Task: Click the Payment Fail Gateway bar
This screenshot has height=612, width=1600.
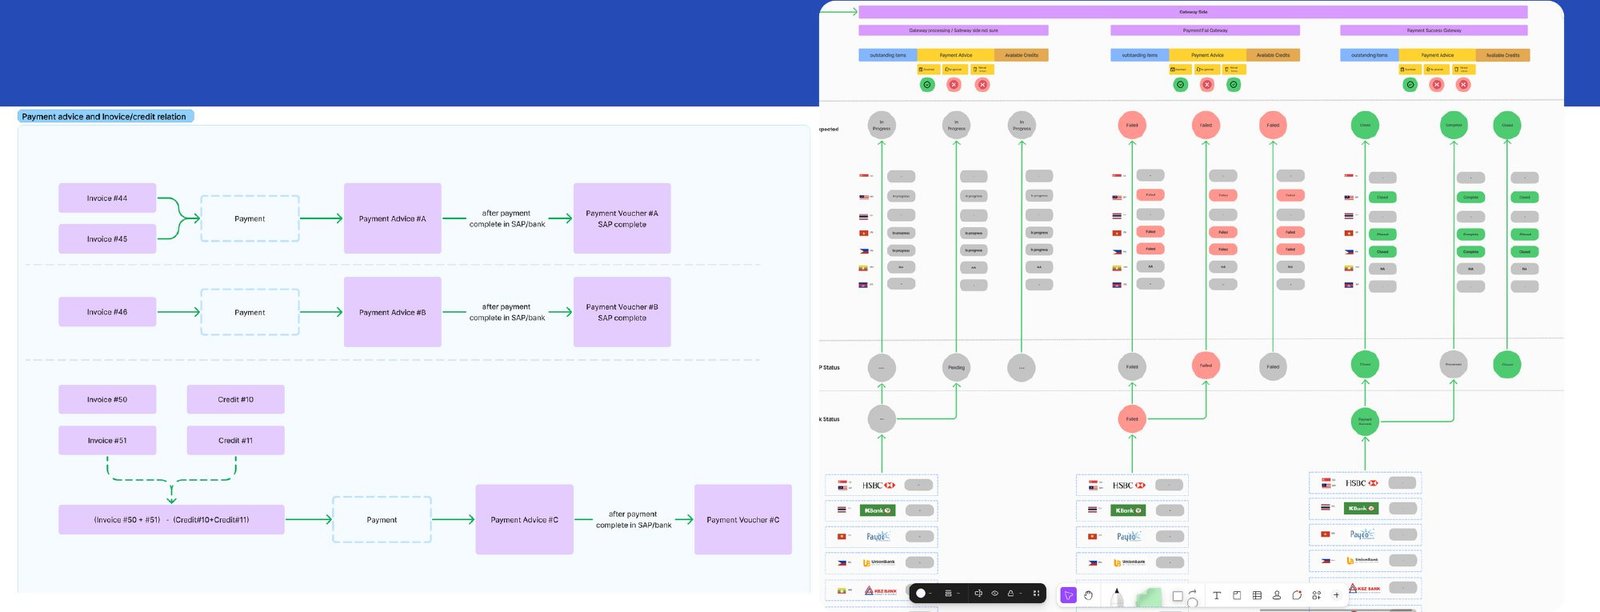Action: coord(1205,31)
